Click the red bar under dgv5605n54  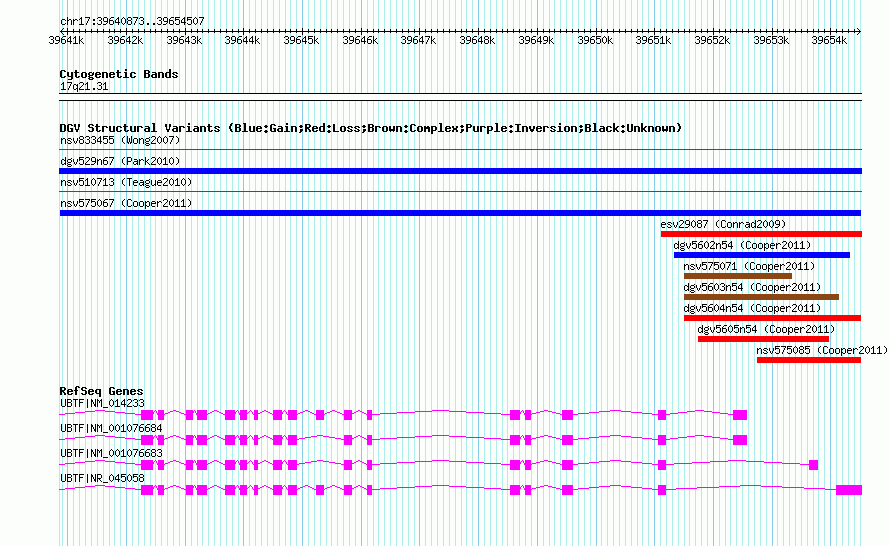(x=763, y=339)
